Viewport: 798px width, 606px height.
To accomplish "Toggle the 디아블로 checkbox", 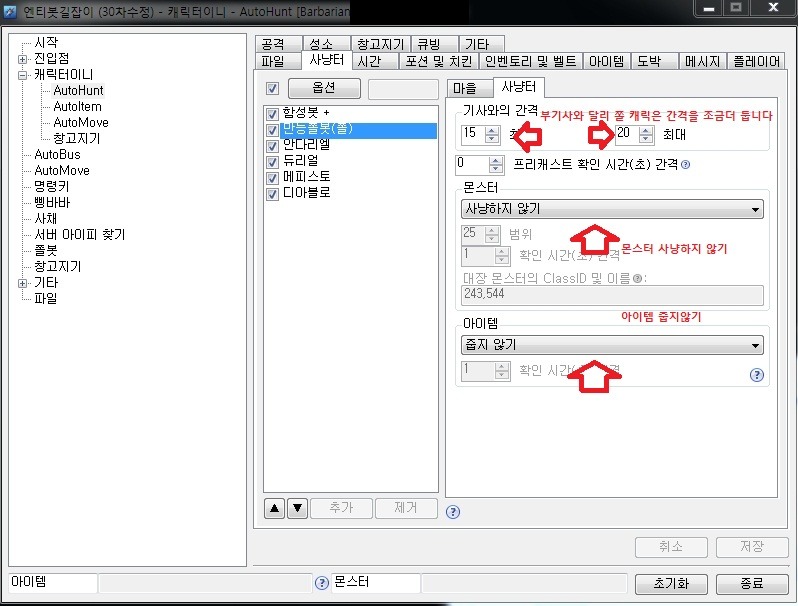I will point(272,194).
